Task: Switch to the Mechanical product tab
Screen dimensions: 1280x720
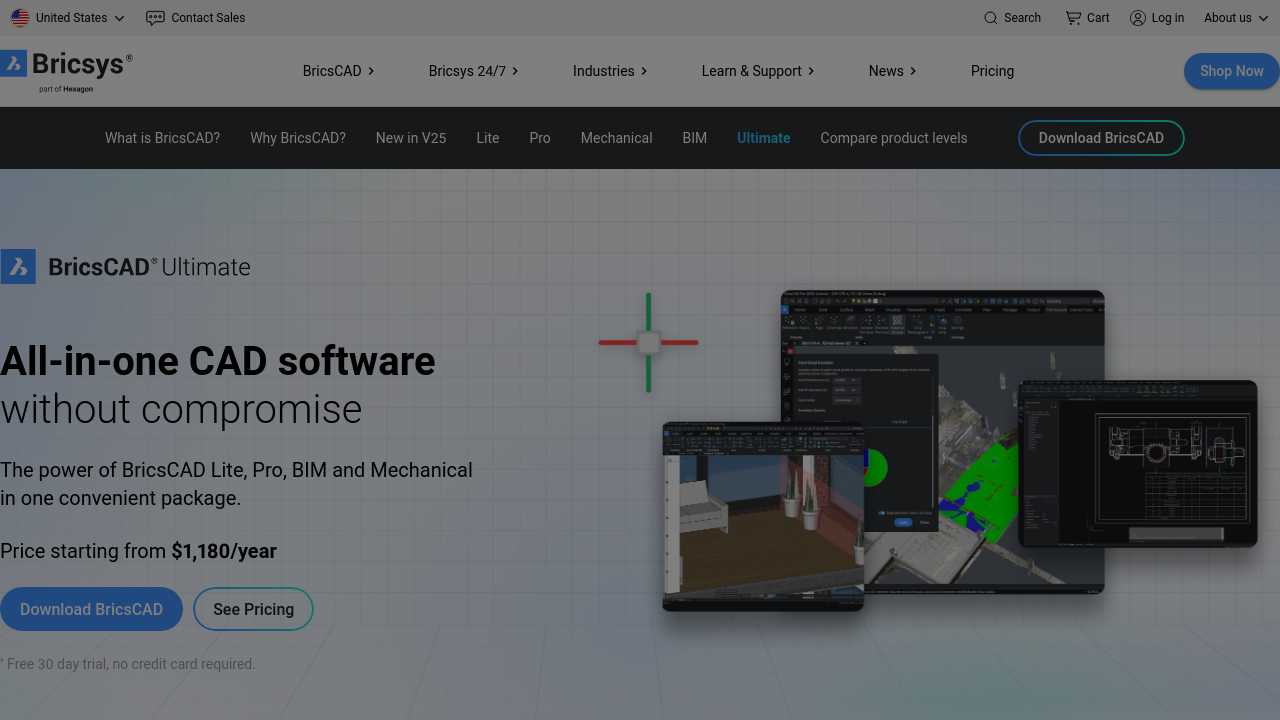Action: click(x=616, y=138)
